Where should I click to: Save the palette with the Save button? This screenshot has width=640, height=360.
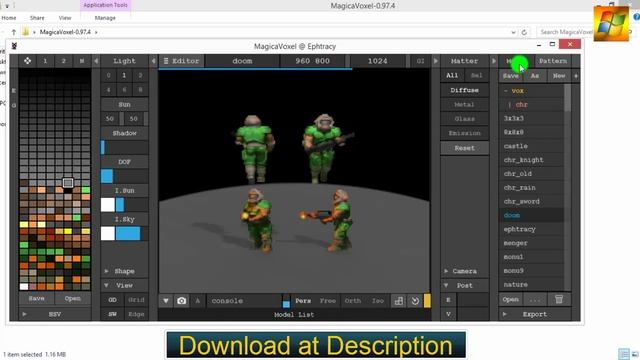click(x=36, y=298)
